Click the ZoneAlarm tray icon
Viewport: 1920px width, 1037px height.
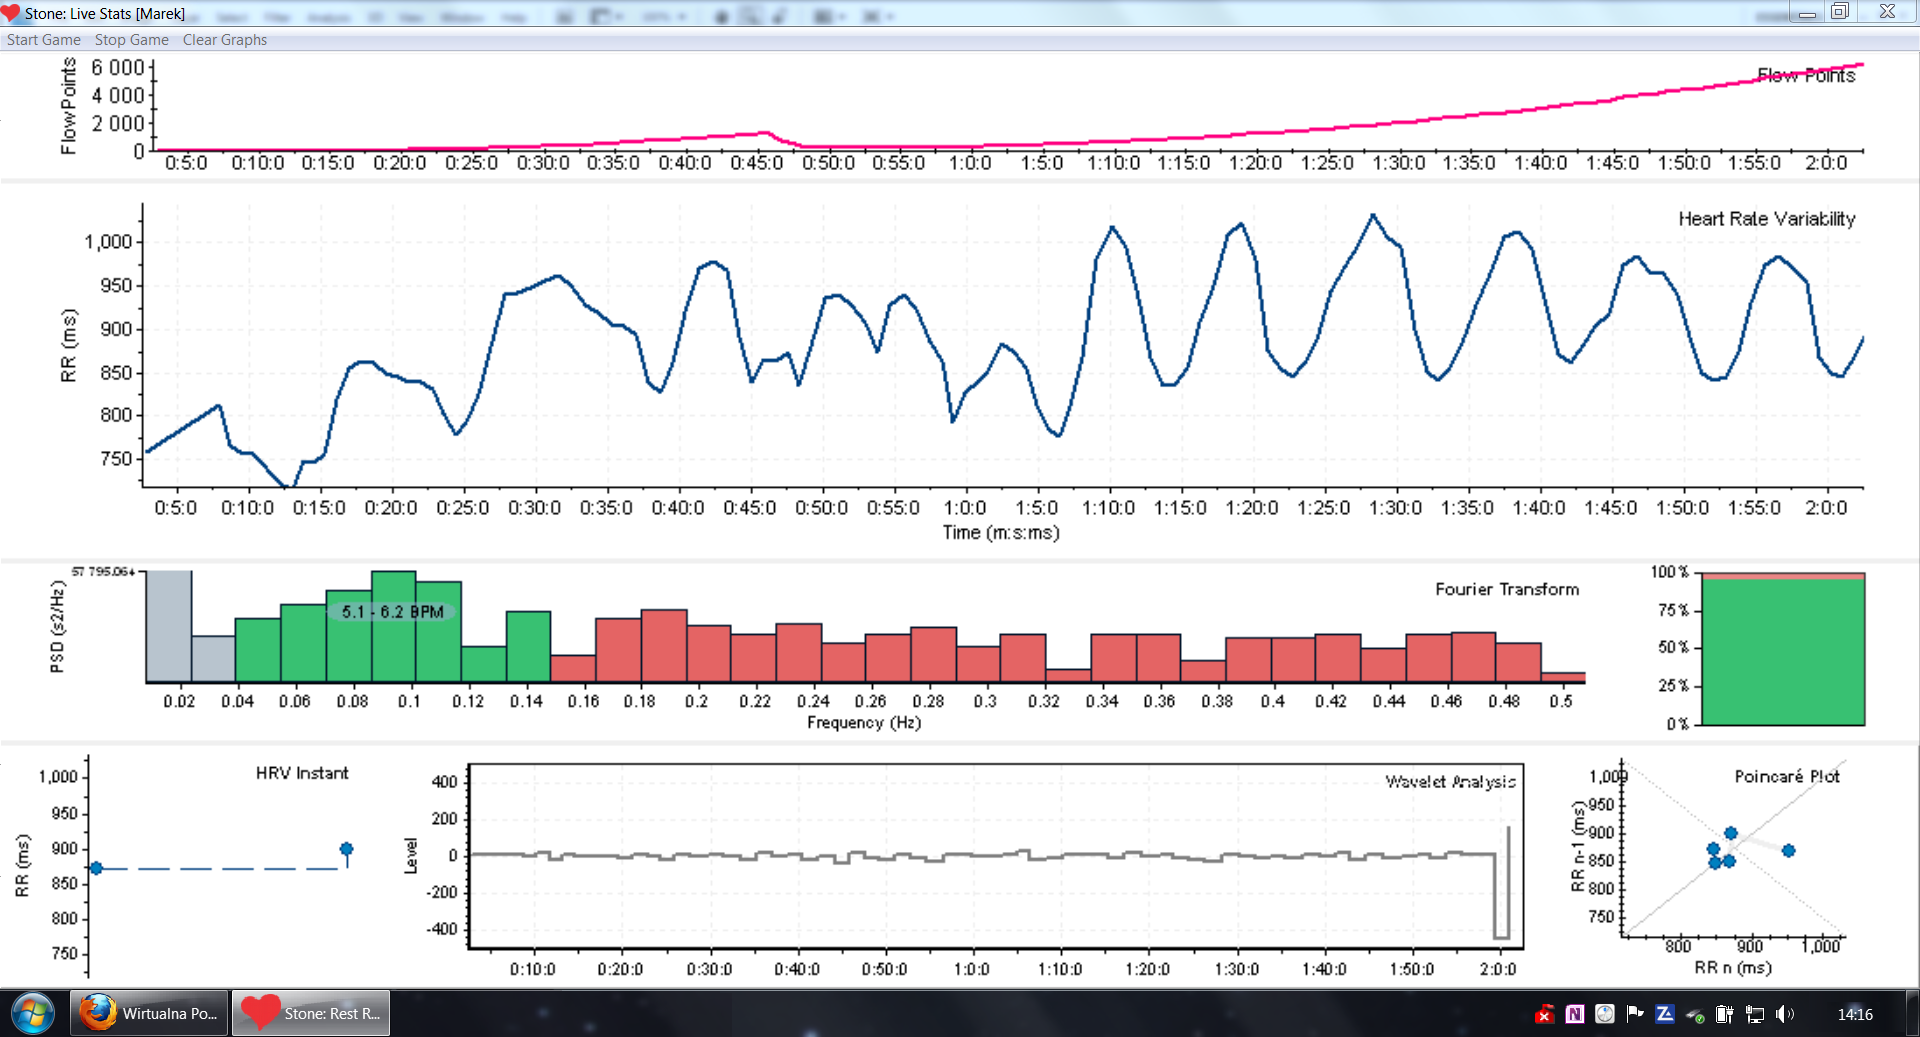click(x=1665, y=1014)
